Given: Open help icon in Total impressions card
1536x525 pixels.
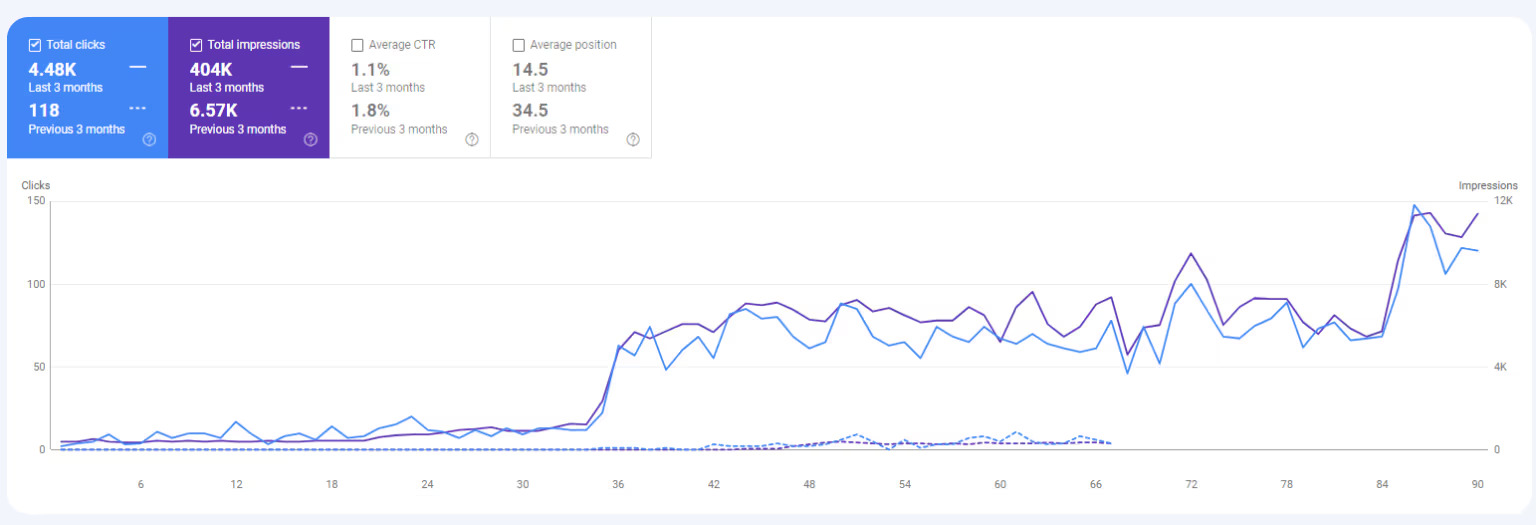Looking at the screenshot, I should 310,140.
